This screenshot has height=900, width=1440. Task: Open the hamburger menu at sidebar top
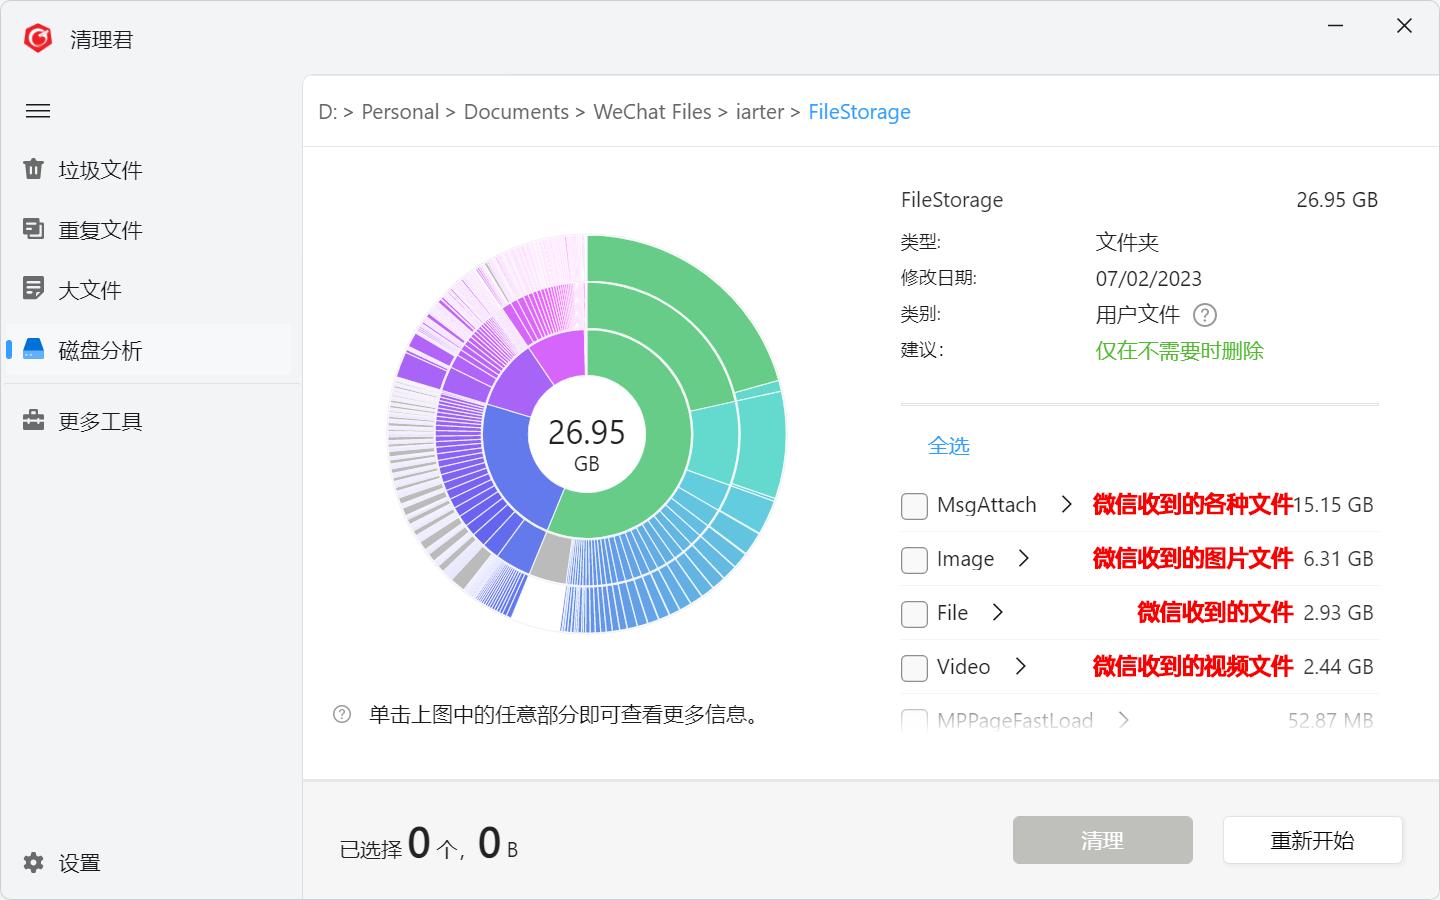click(38, 111)
